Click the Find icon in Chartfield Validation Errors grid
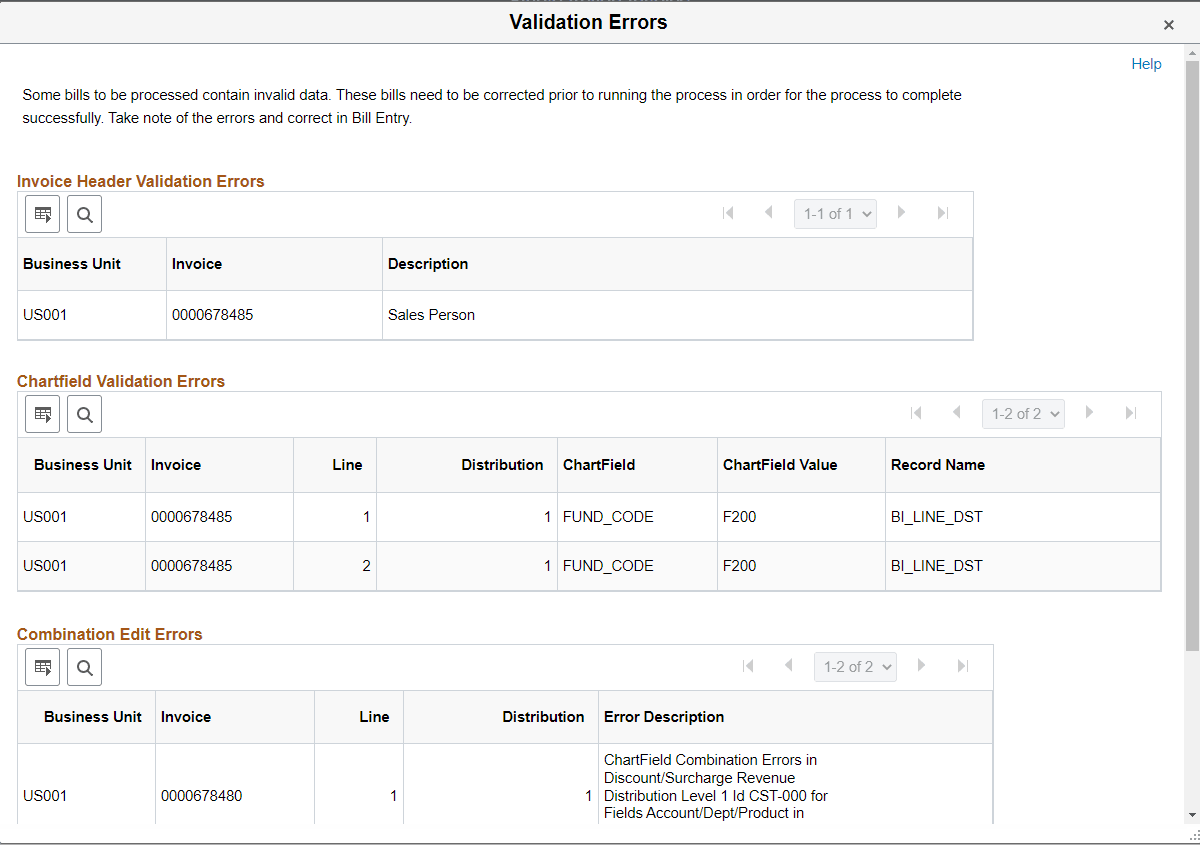 tap(84, 413)
